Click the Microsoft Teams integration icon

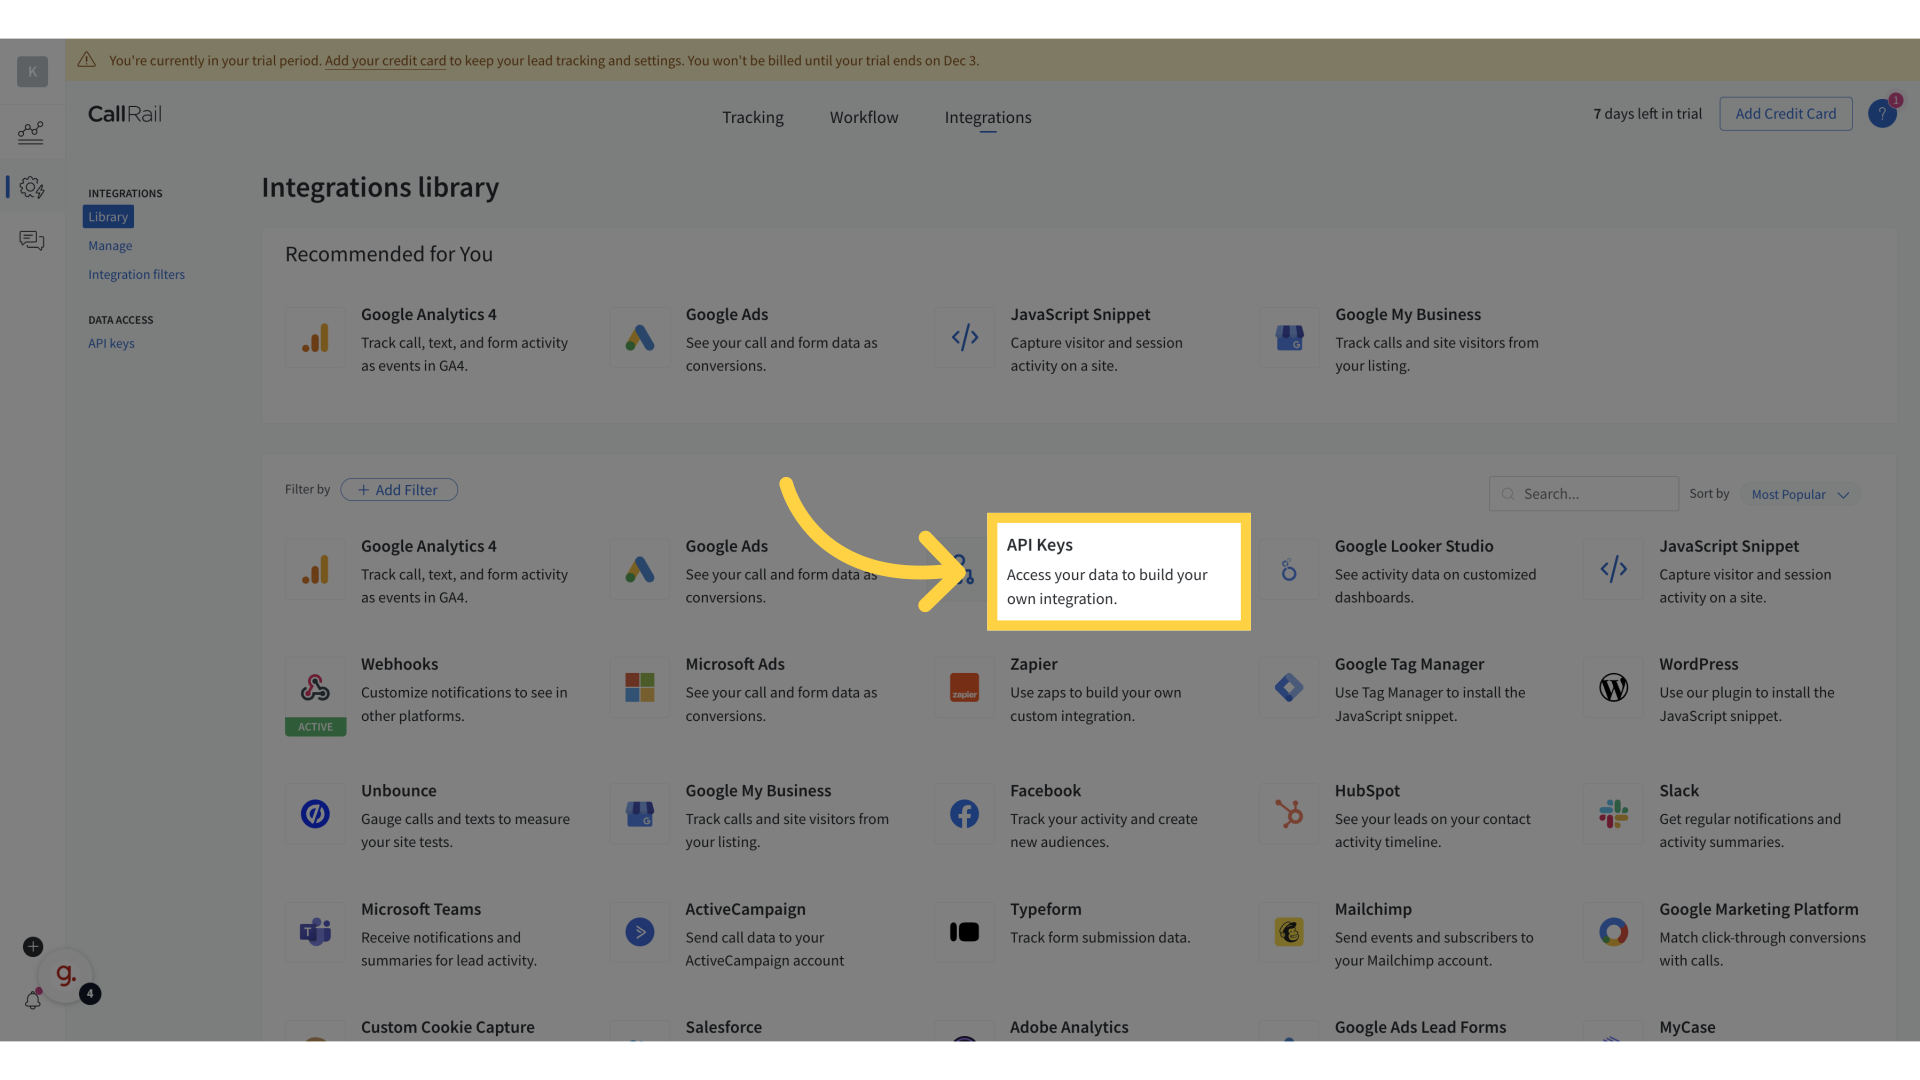pyautogui.click(x=315, y=932)
